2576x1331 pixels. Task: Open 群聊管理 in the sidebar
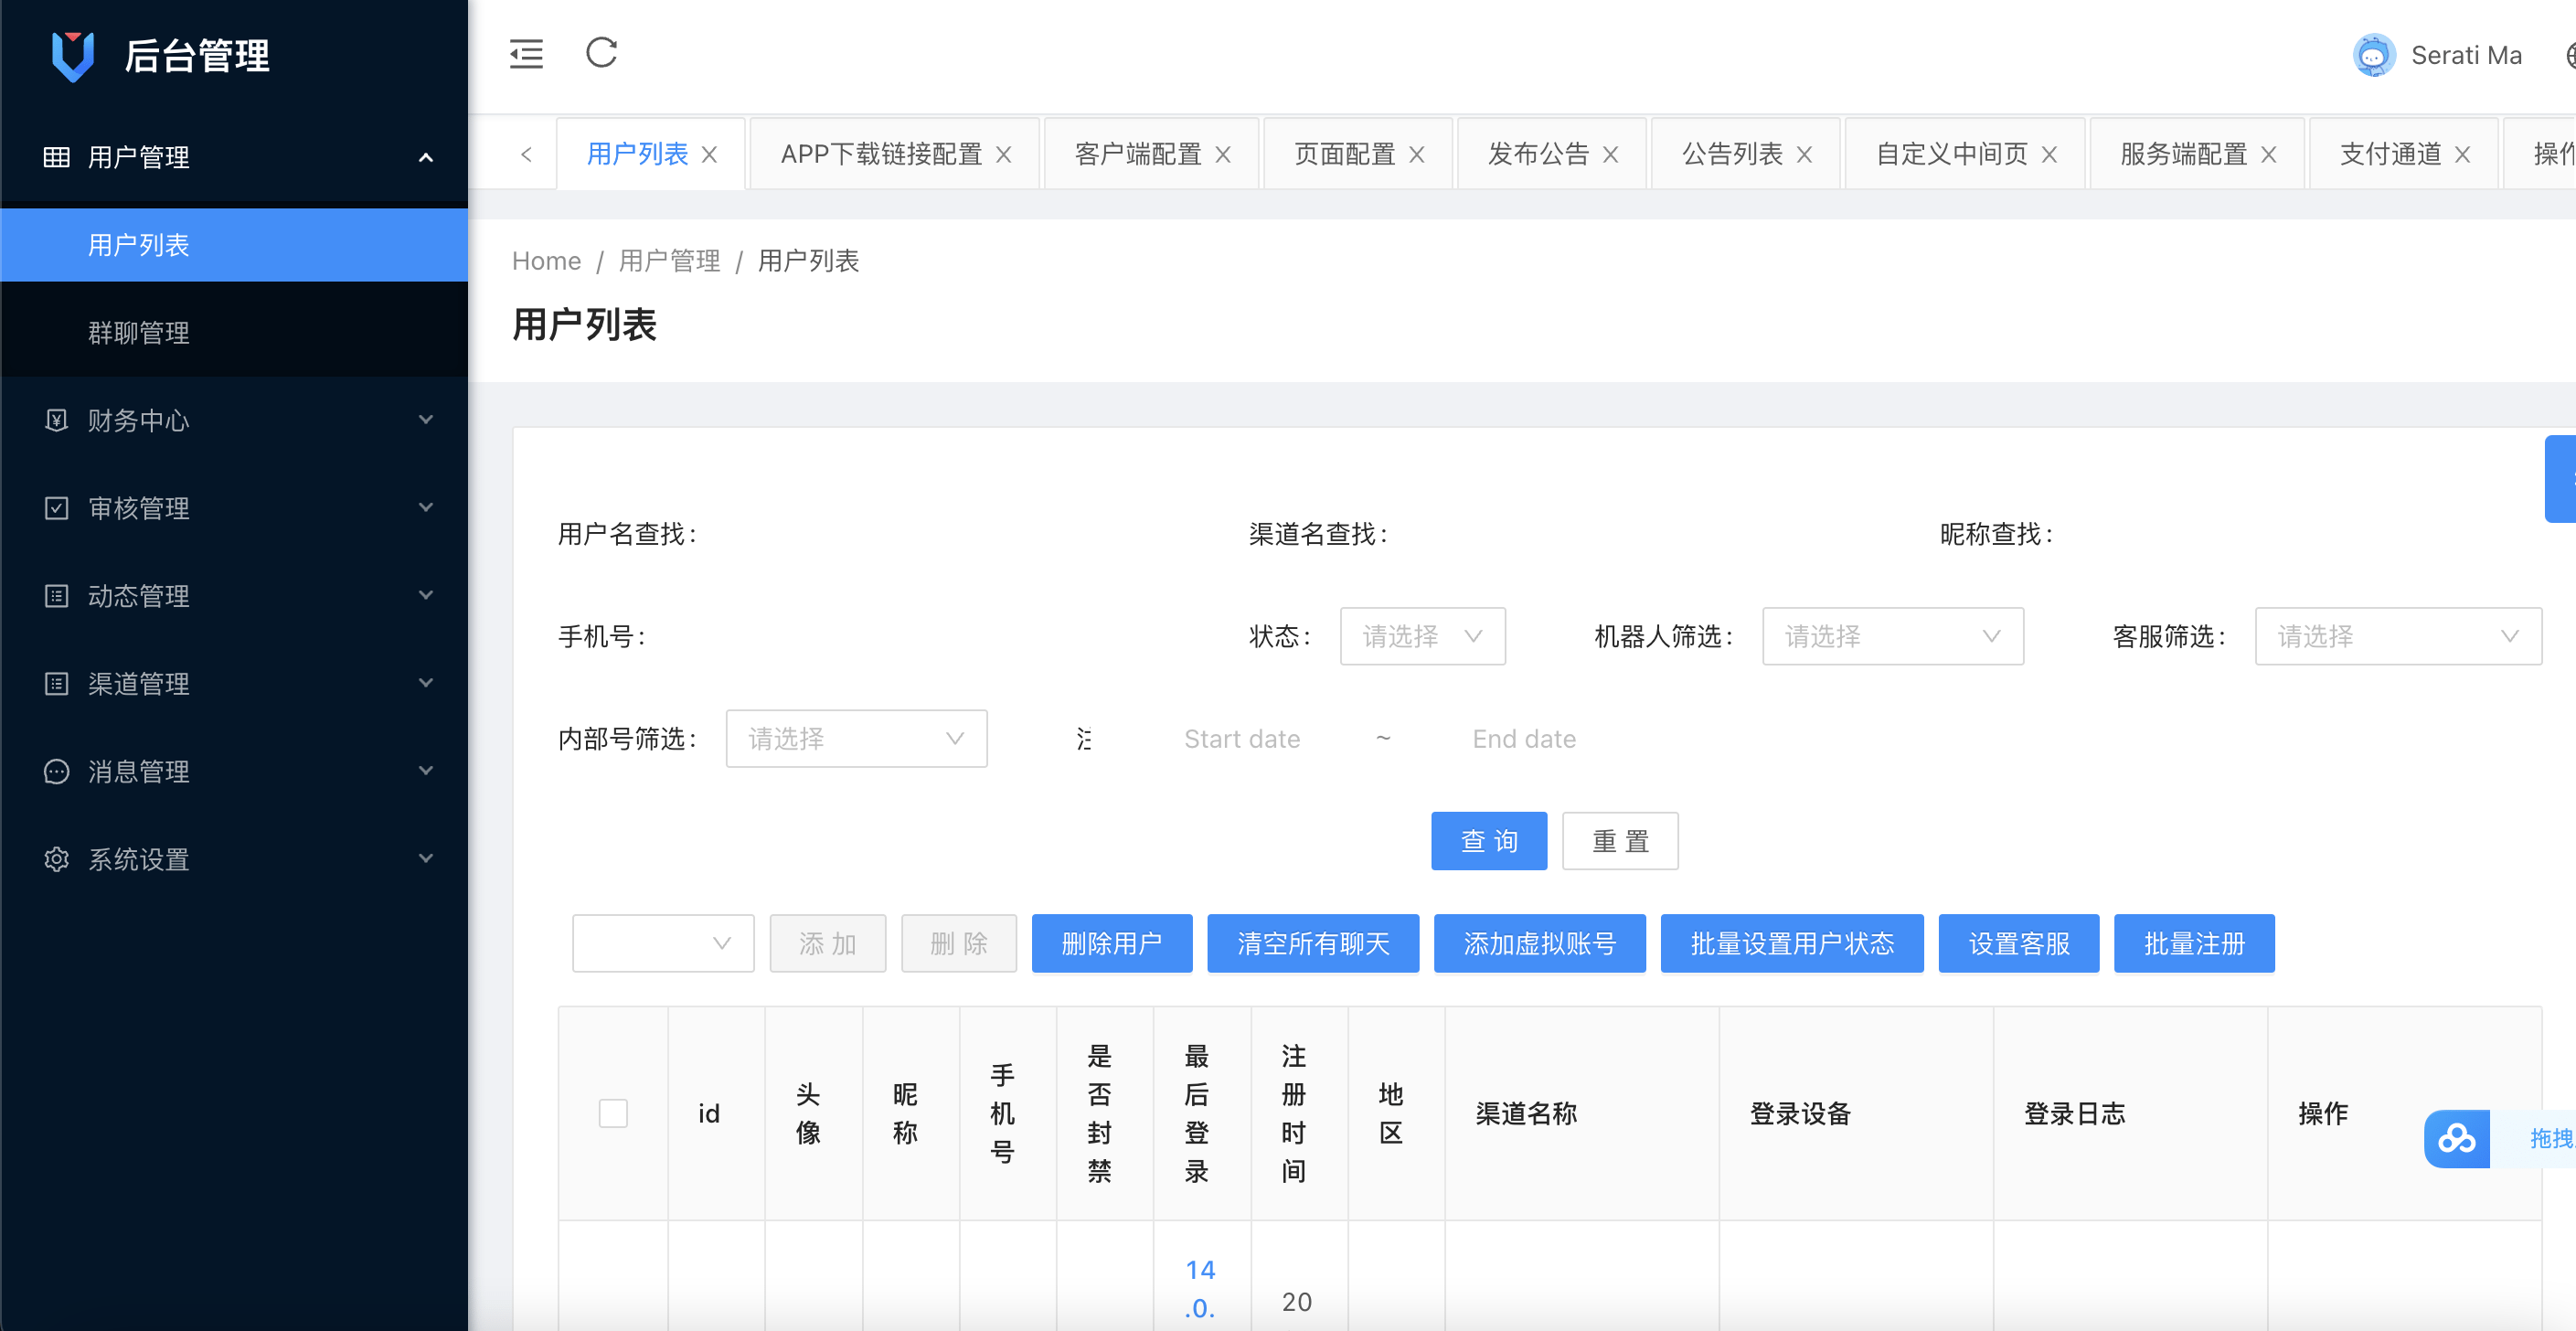(139, 332)
